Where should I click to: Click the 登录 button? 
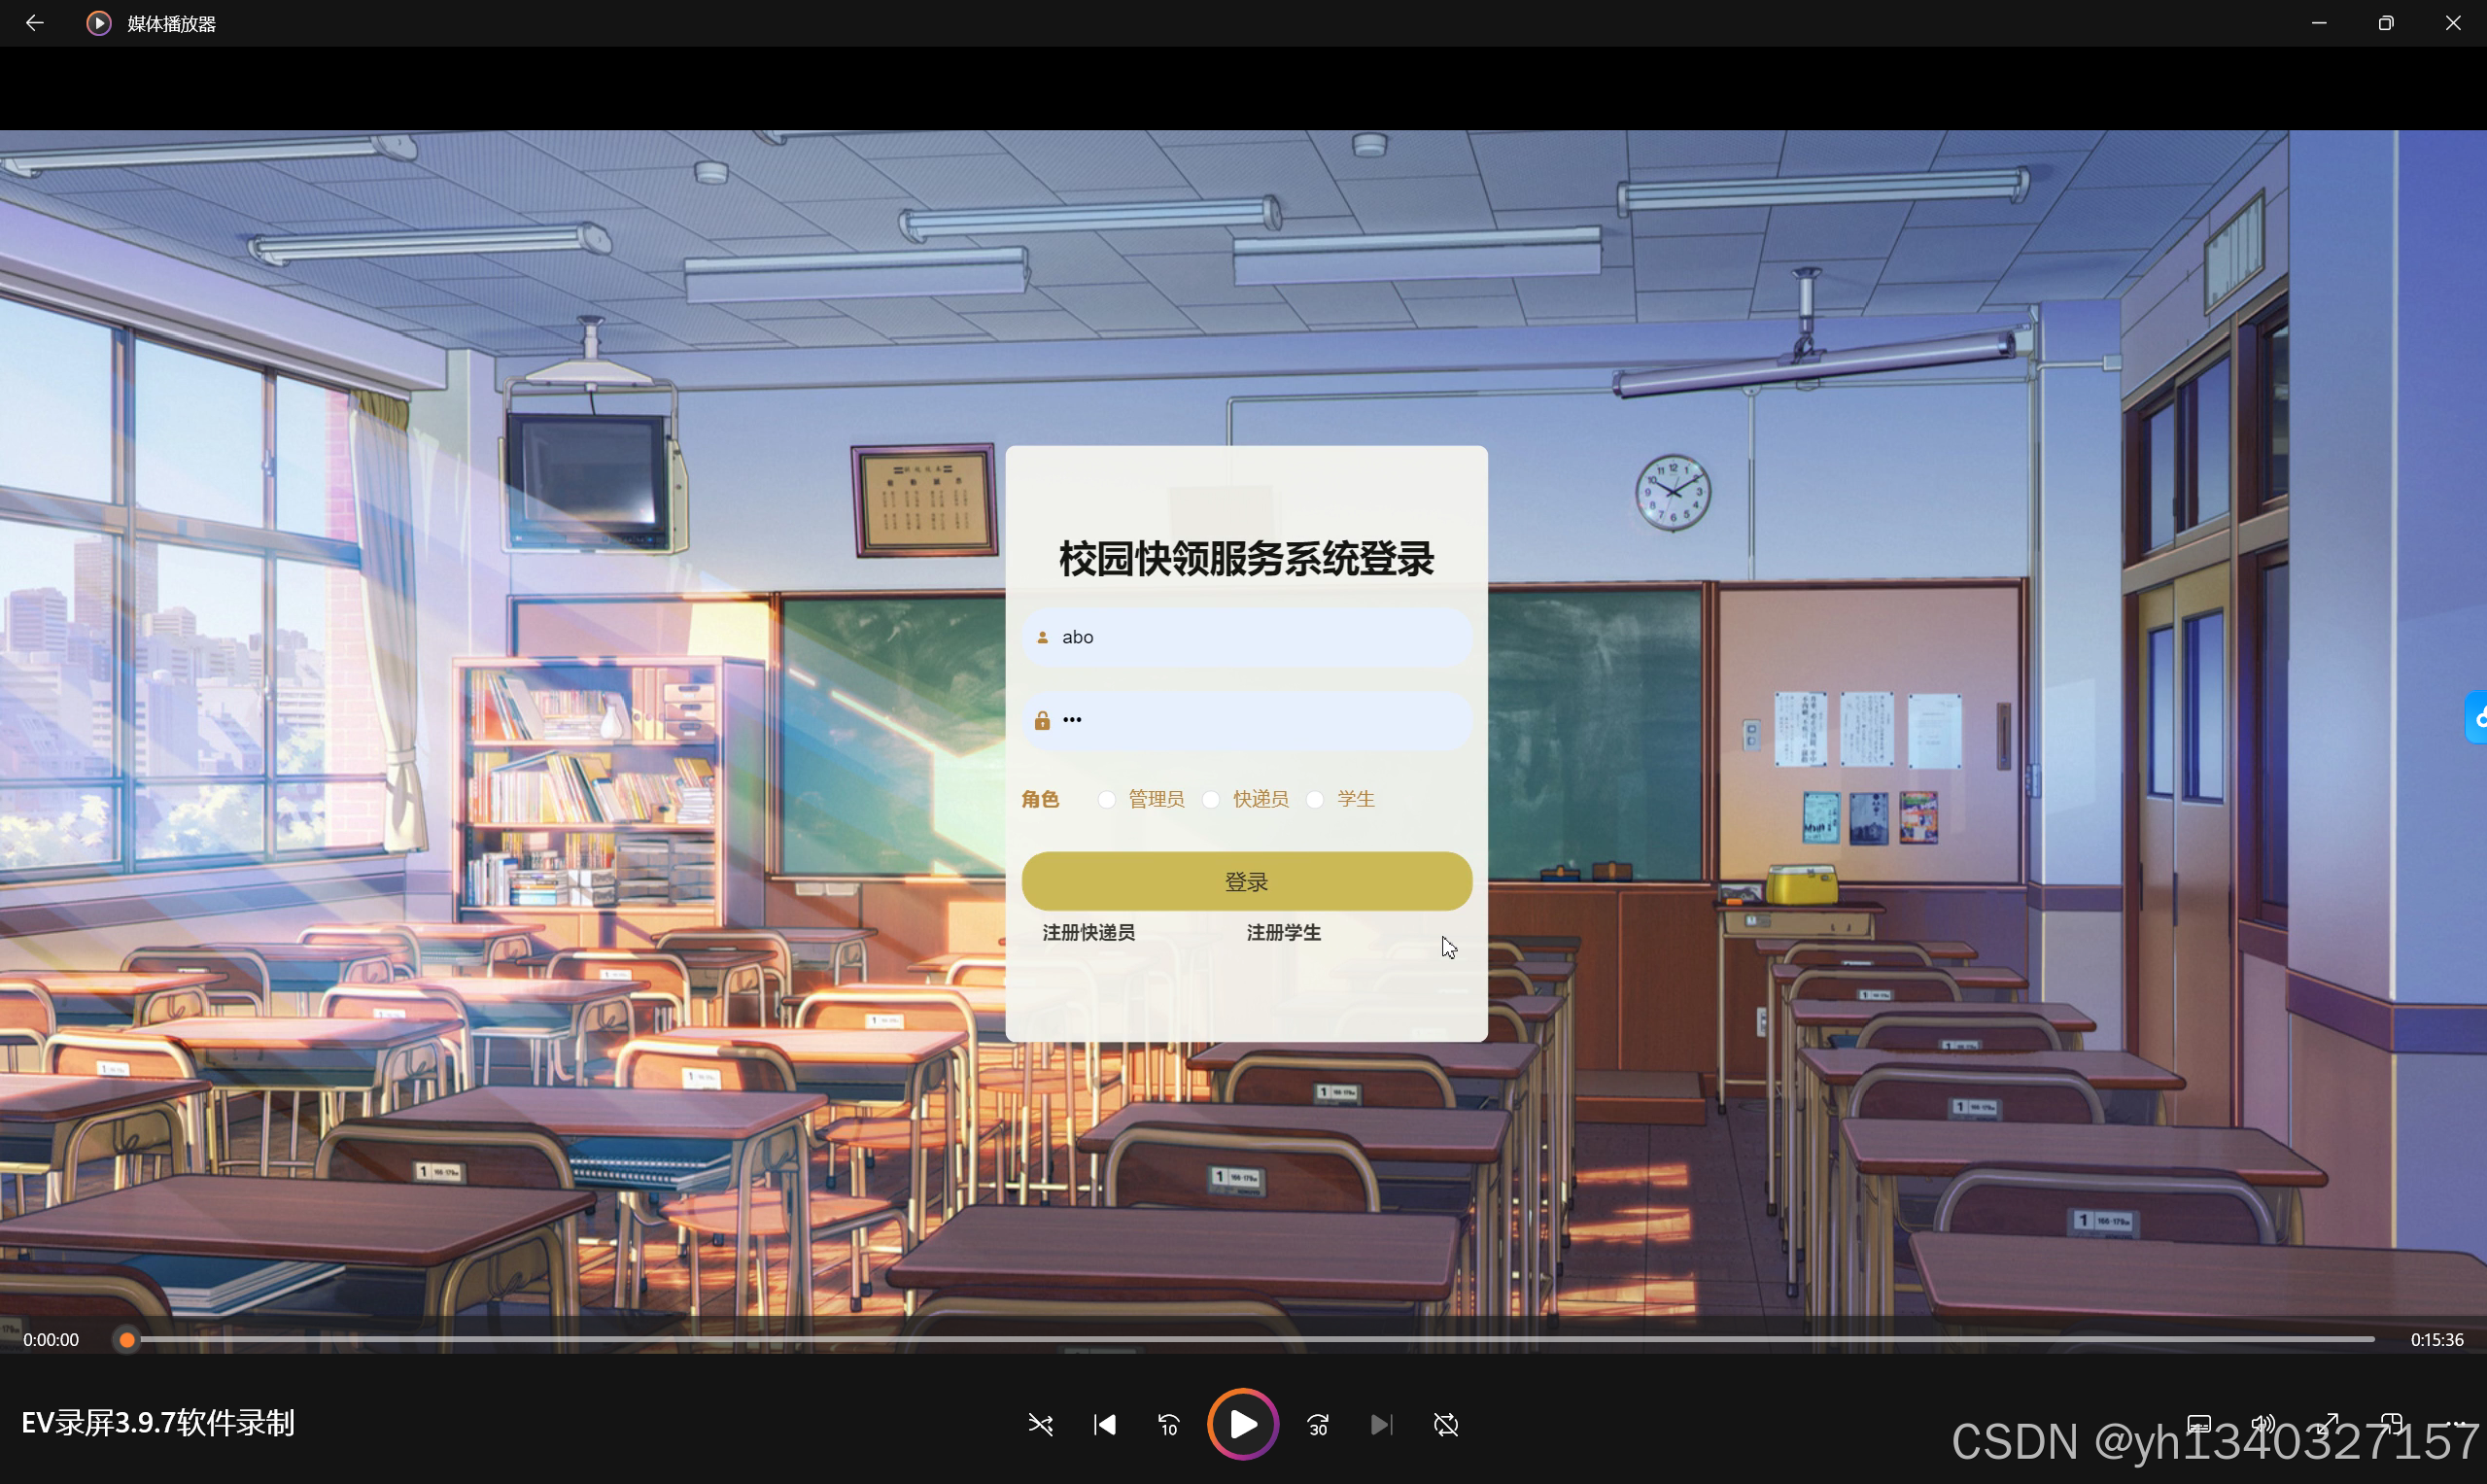(x=1246, y=881)
